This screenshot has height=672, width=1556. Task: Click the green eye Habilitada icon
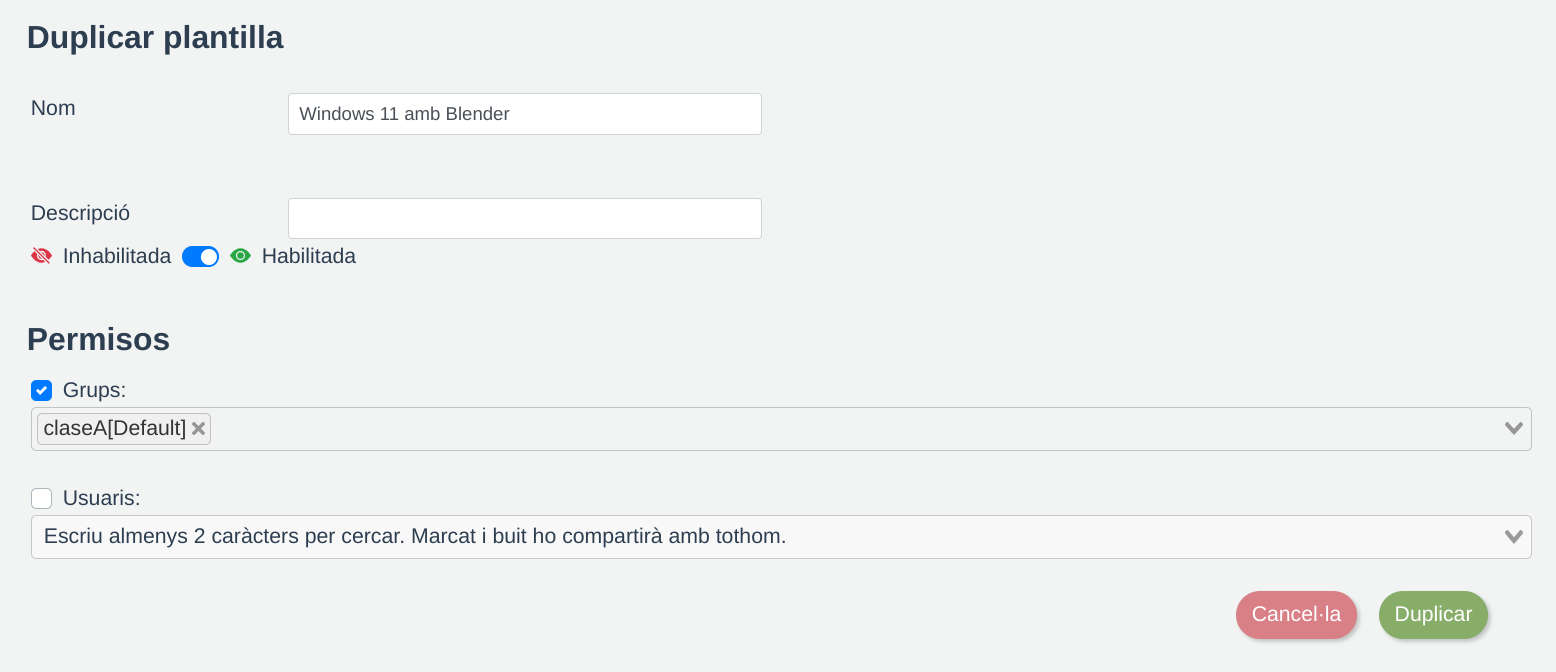click(x=240, y=256)
